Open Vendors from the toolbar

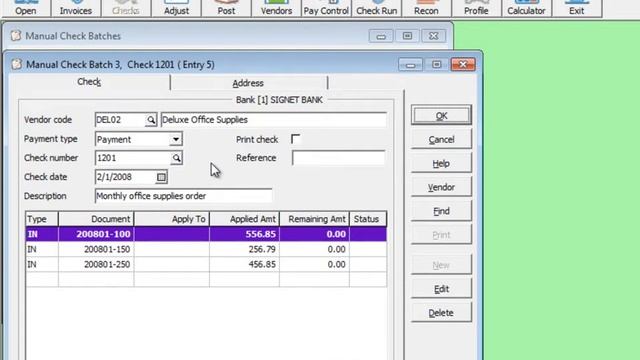276,8
